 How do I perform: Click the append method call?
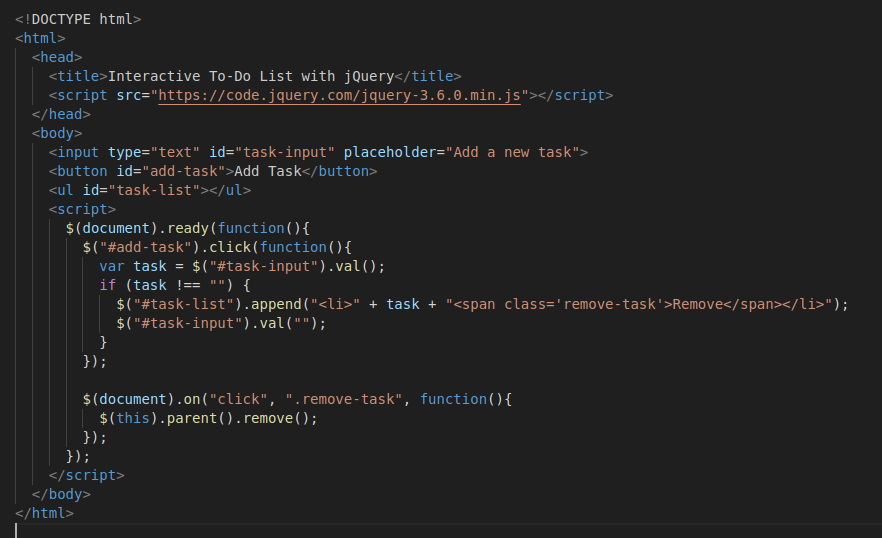(x=276, y=304)
